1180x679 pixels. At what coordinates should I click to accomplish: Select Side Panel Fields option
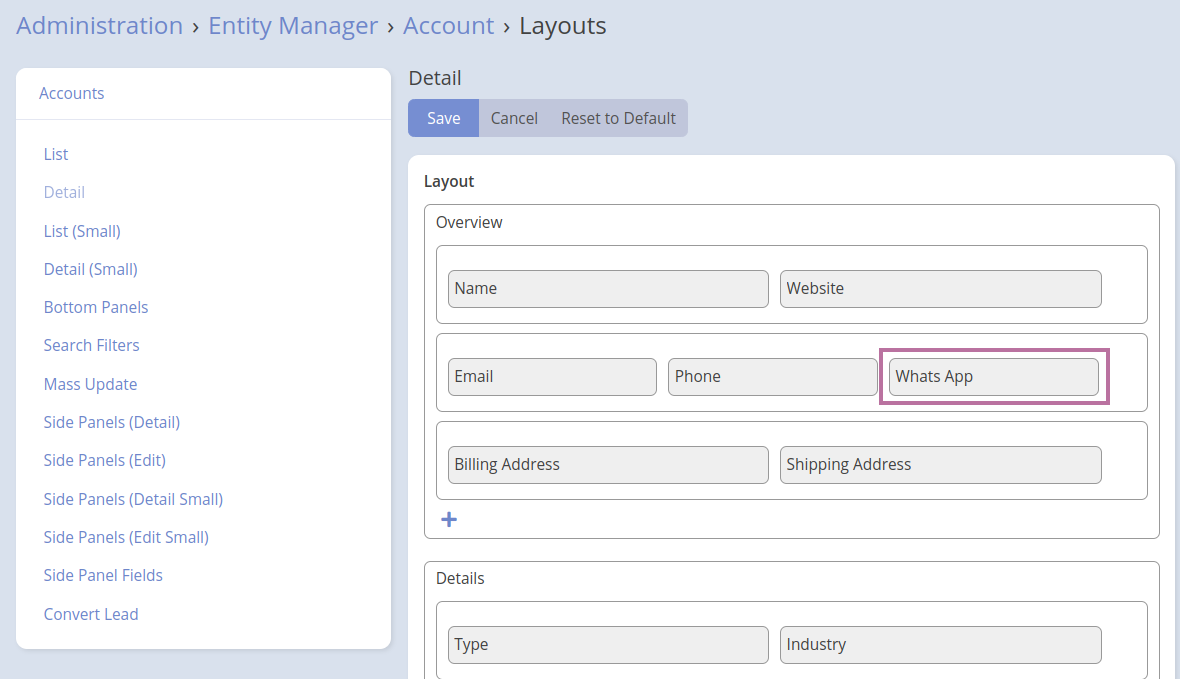[x=103, y=575]
